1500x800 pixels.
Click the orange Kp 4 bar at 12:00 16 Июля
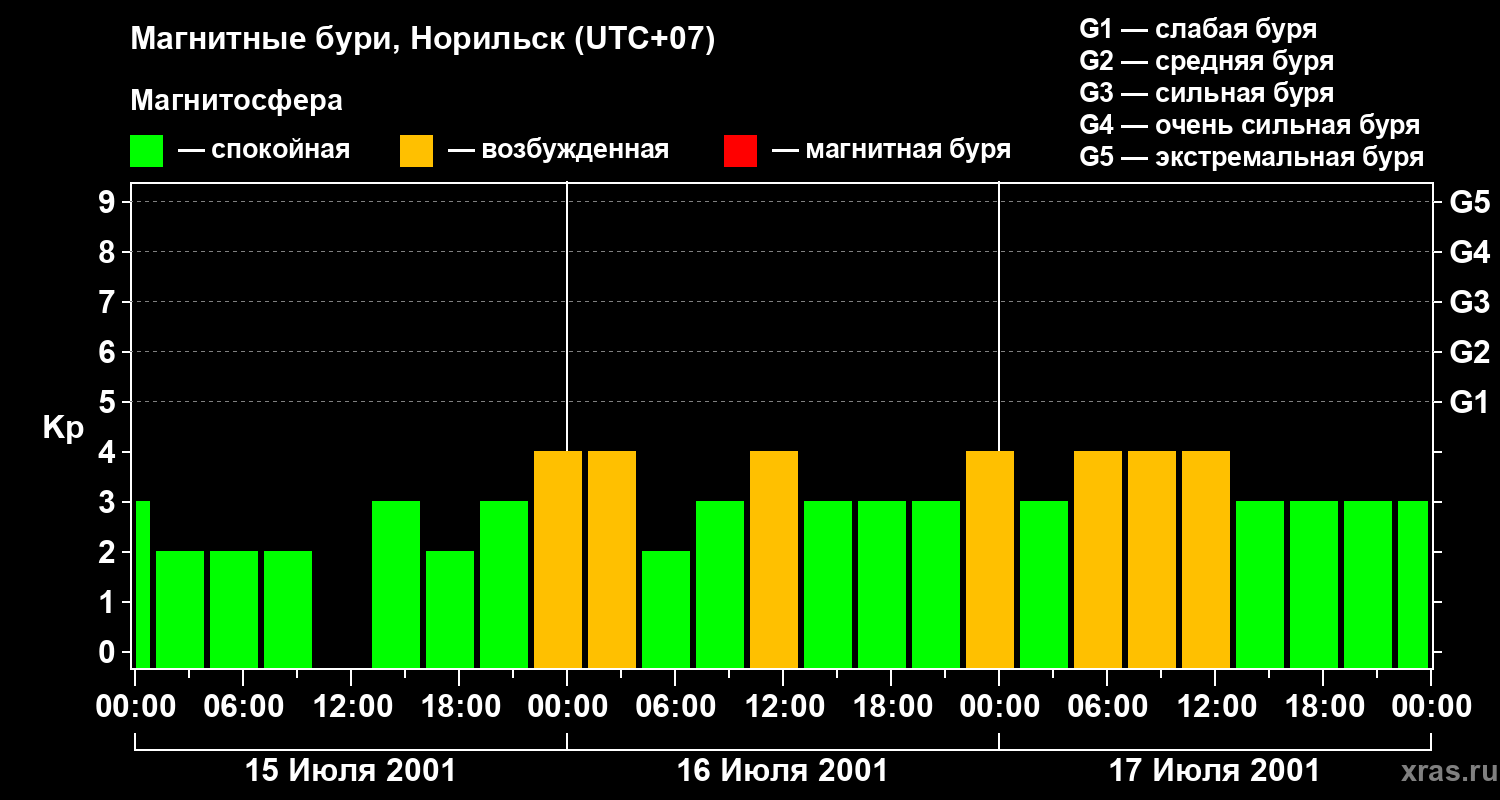pos(774,559)
